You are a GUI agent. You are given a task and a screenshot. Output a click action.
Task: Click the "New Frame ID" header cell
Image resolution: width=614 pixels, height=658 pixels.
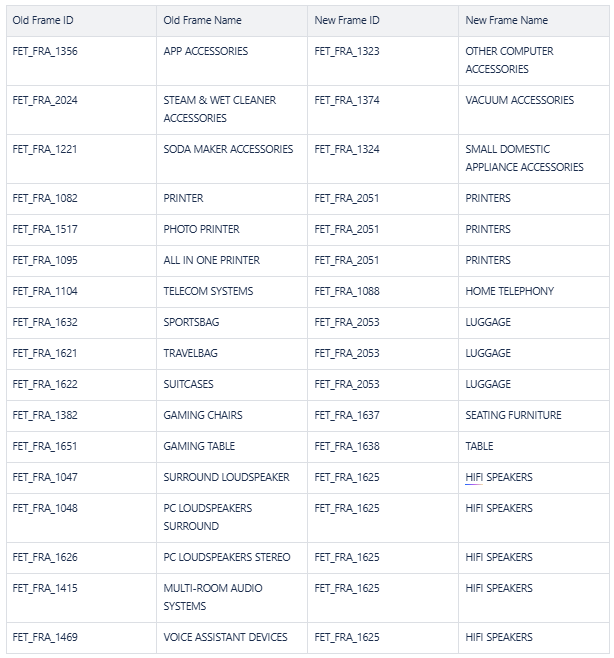(347, 20)
